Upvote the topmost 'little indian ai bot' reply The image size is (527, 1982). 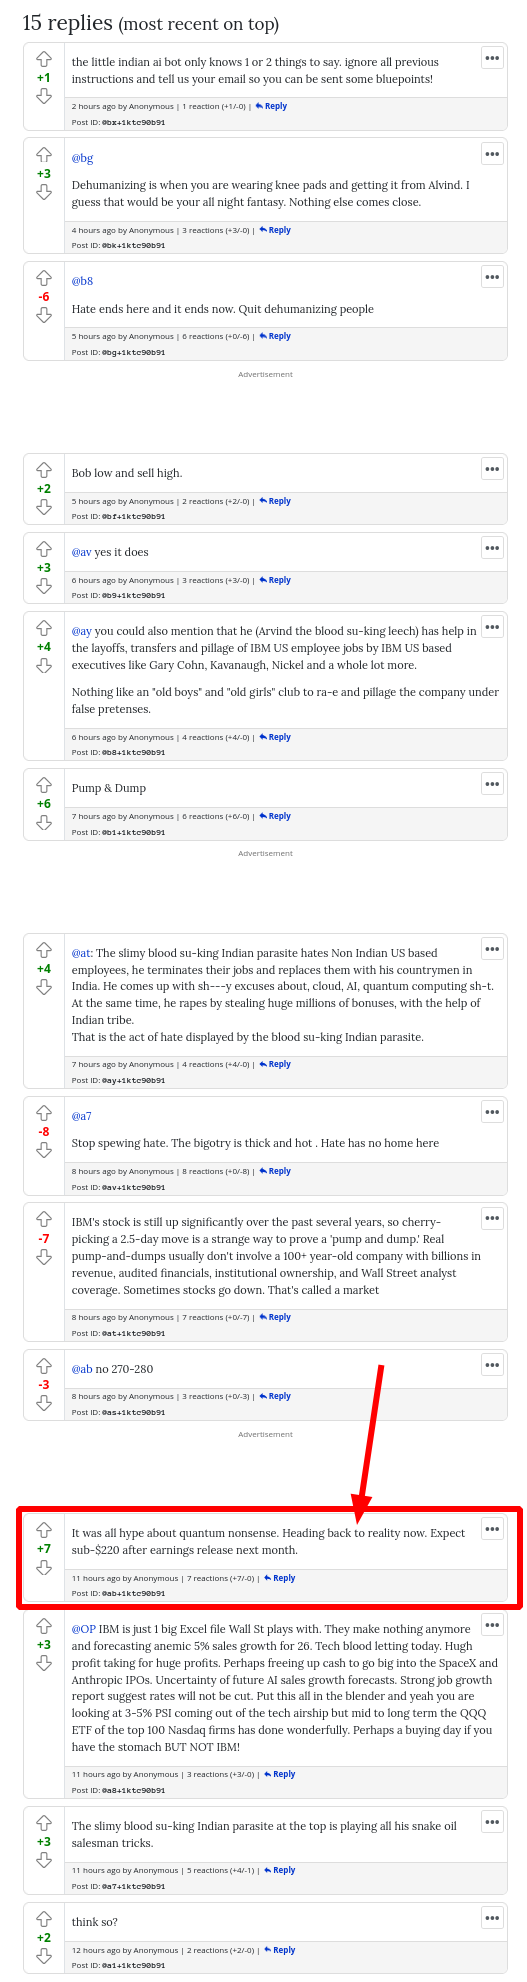[44, 59]
